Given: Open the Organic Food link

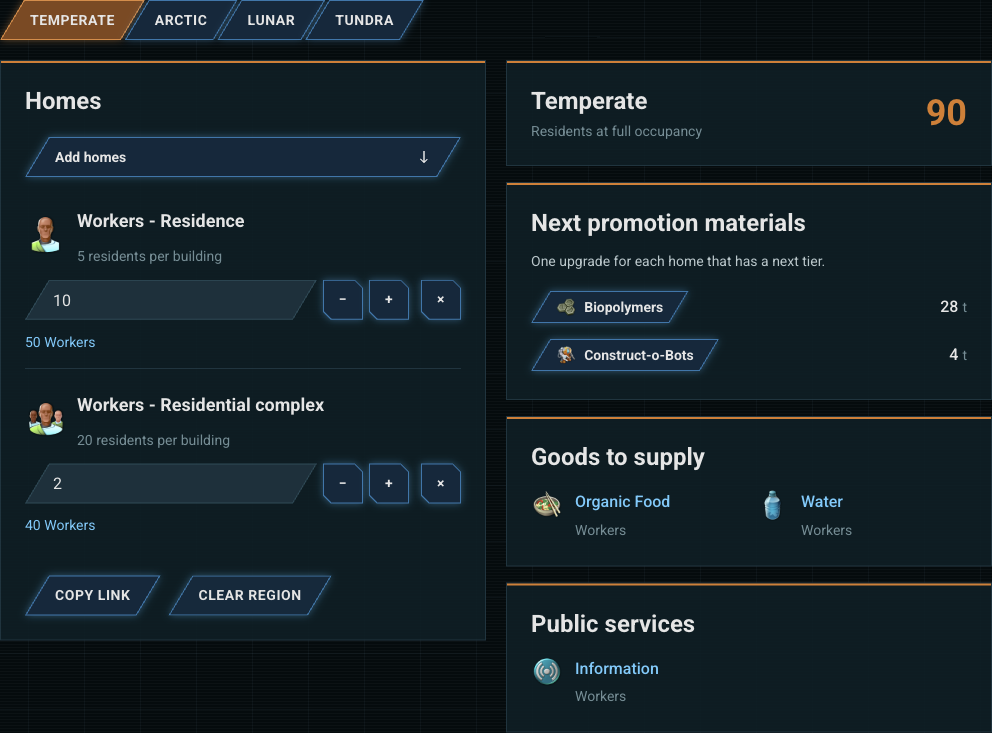Looking at the screenshot, I should [623, 502].
